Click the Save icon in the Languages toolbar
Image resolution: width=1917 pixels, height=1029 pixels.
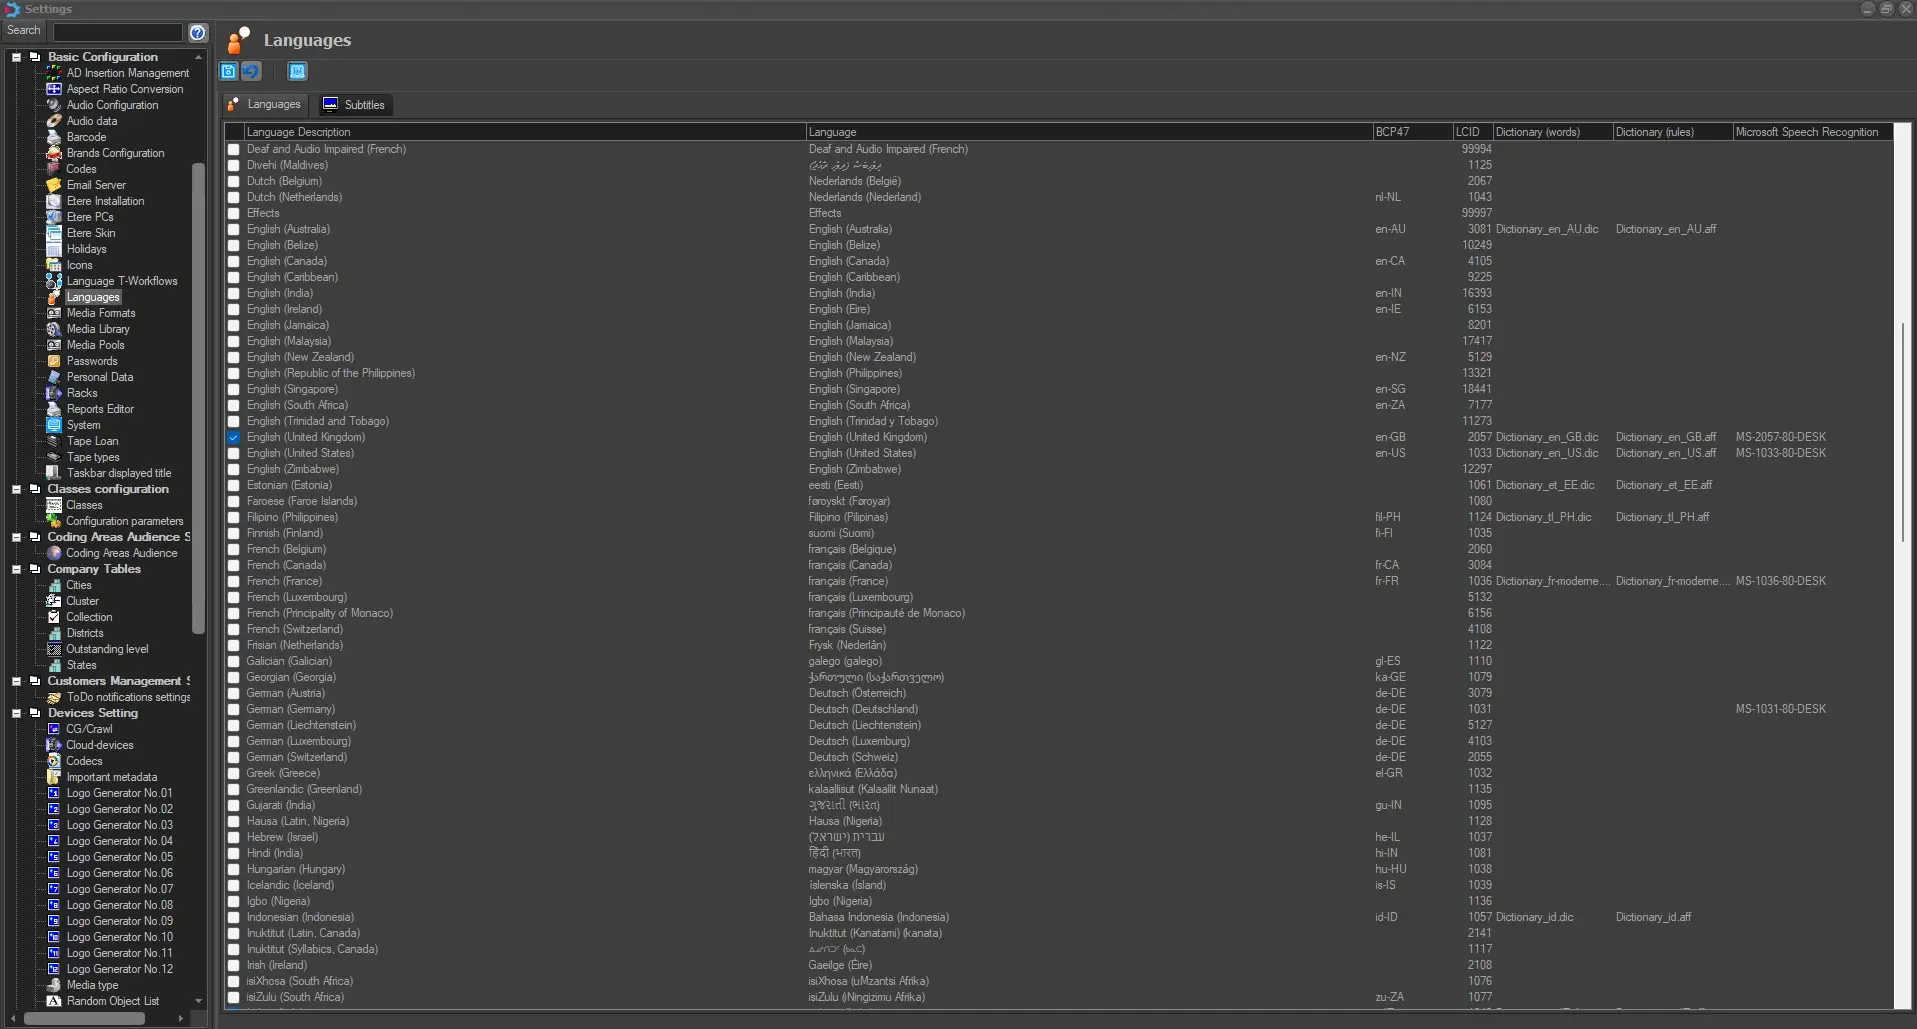228,71
